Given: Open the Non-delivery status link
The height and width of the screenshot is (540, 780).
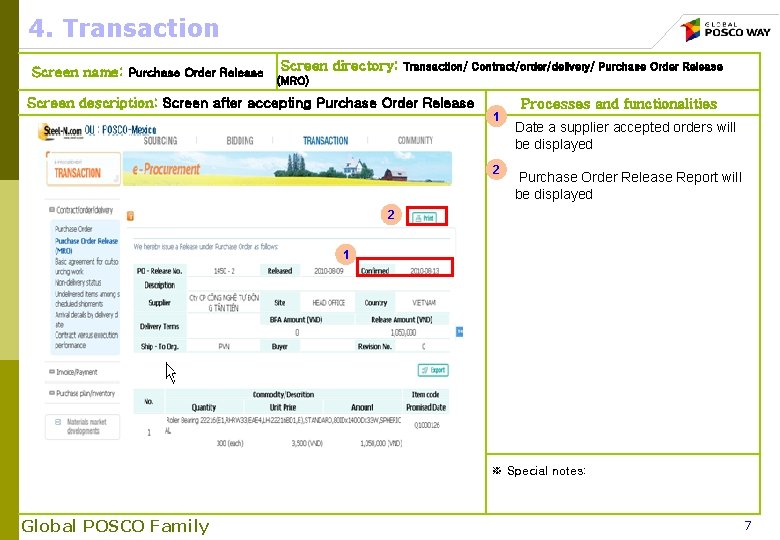Looking at the screenshot, I should coord(78,282).
